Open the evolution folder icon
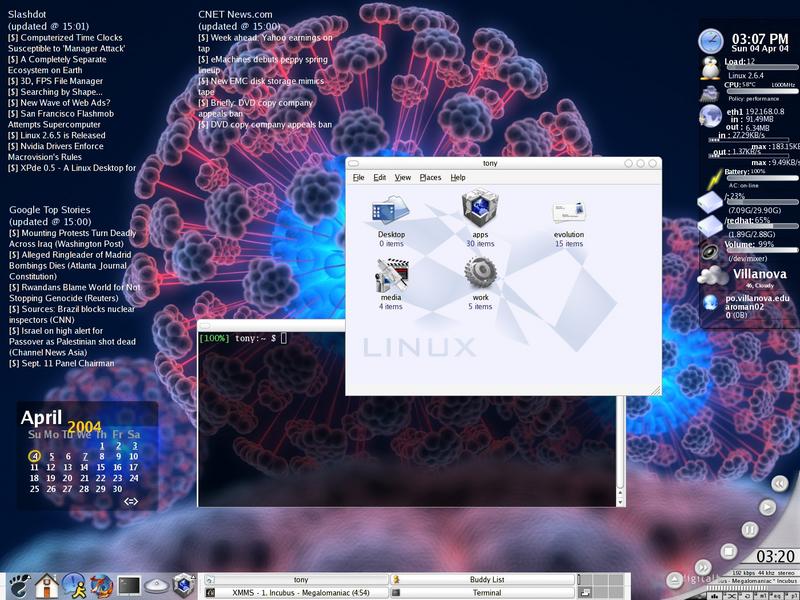The image size is (800, 600). [569, 212]
